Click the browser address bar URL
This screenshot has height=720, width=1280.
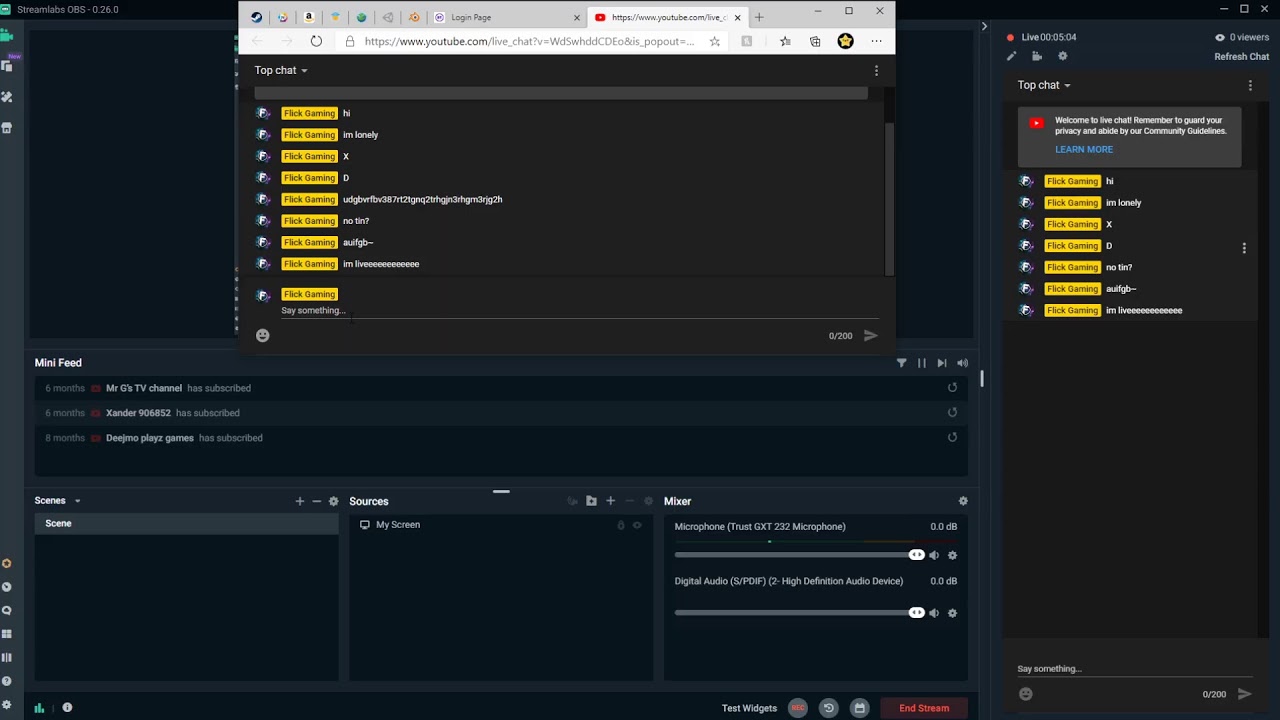click(x=529, y=41)
